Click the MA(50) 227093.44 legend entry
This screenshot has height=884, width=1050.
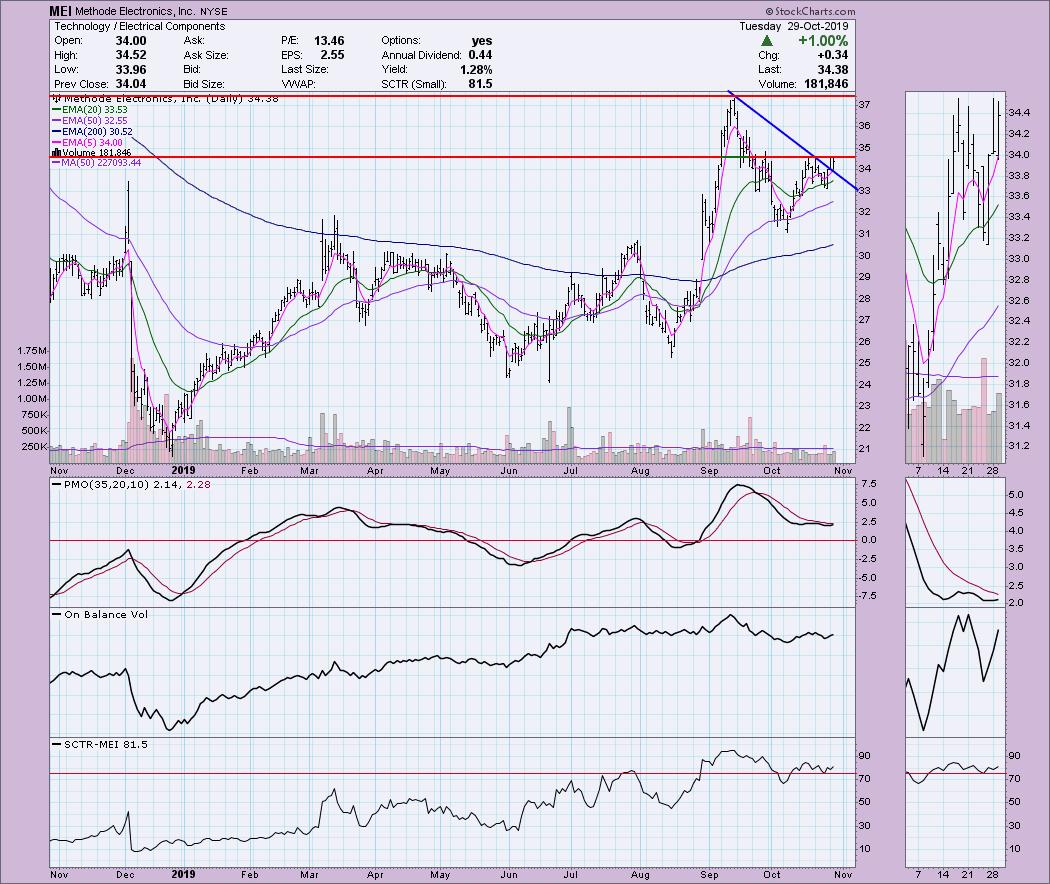(96, 163)
